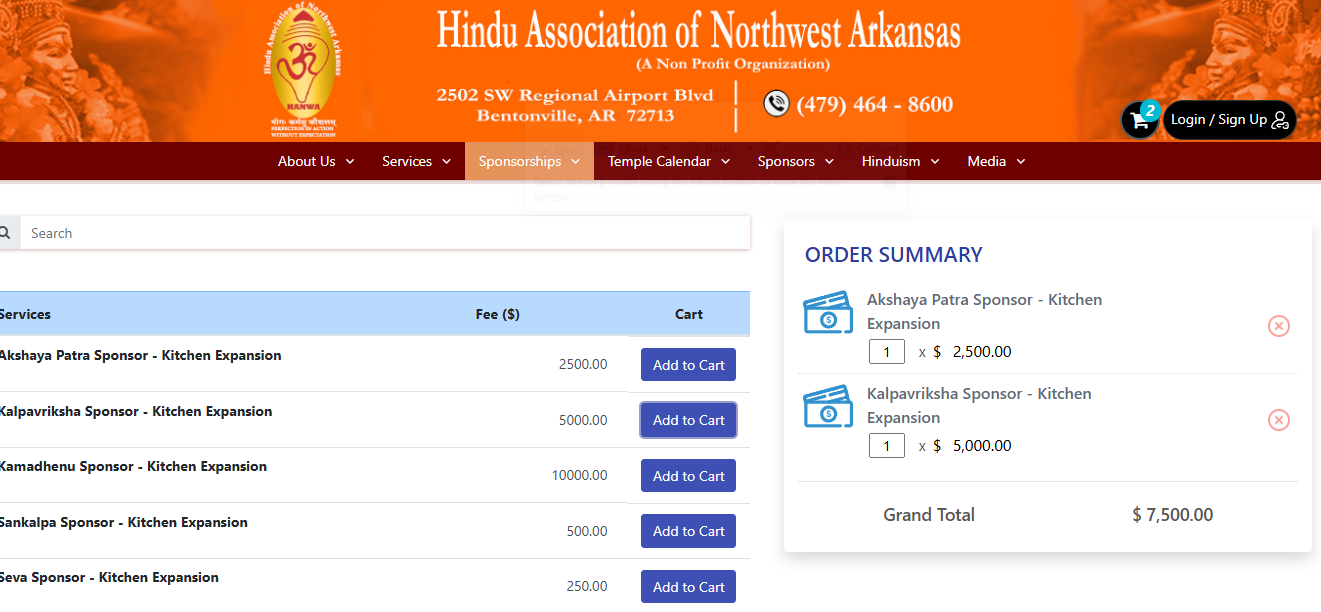Viewport: 1321px width, 612px height.
Task: Click the Services column header
Action: click(x=25, y=314)
